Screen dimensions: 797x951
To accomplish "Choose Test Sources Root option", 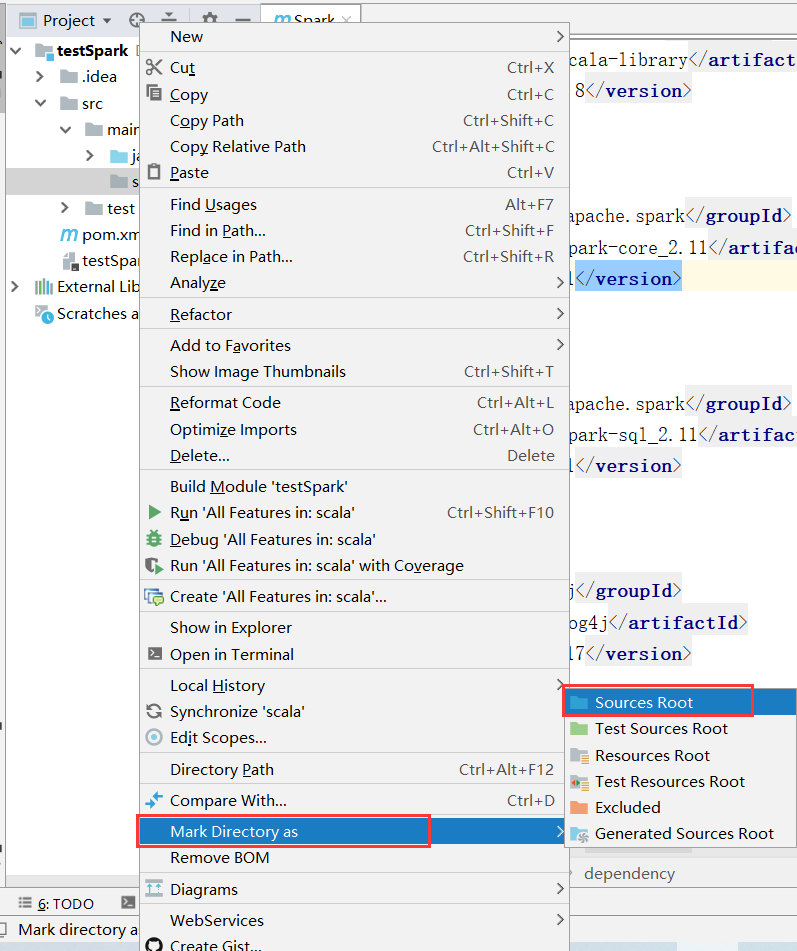I will coord(681,728).
